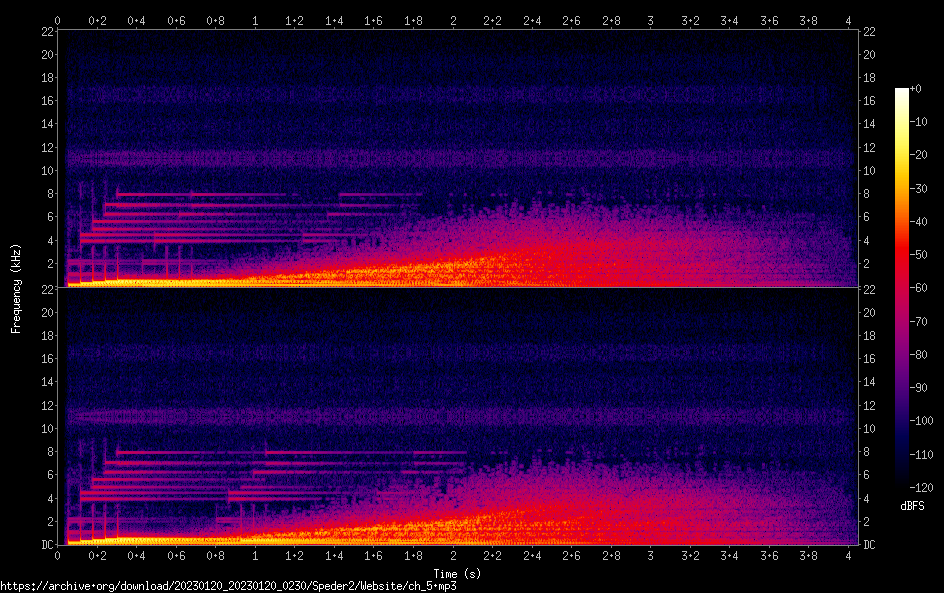Click the 'DC' label at bottom left
Viewport: 944px width, 593px height.
click(46, 544)
